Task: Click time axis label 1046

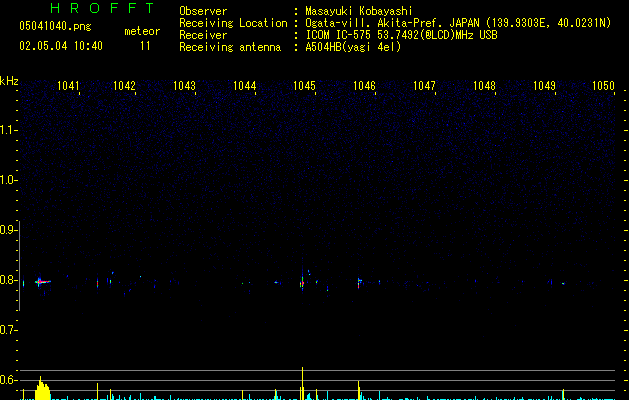Action: pos(364,86)
